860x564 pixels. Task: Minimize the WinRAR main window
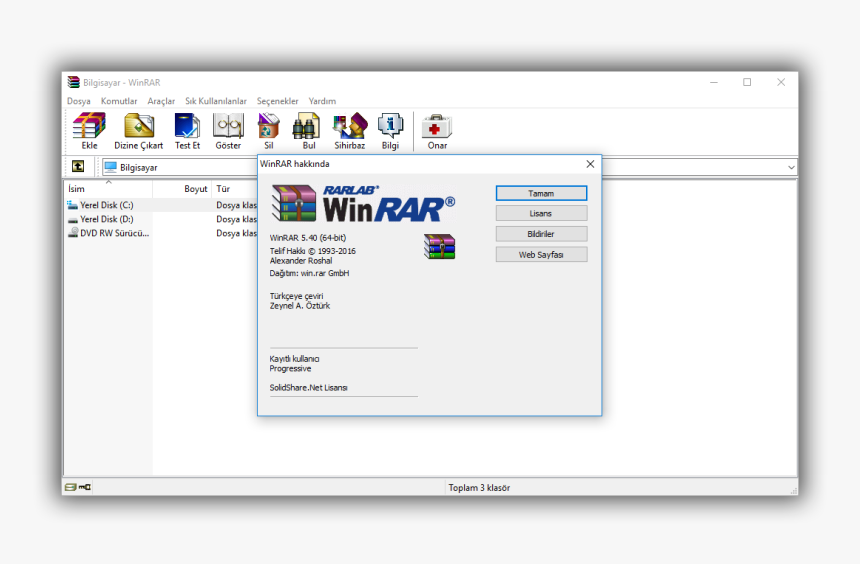click(x=714, y=82)
